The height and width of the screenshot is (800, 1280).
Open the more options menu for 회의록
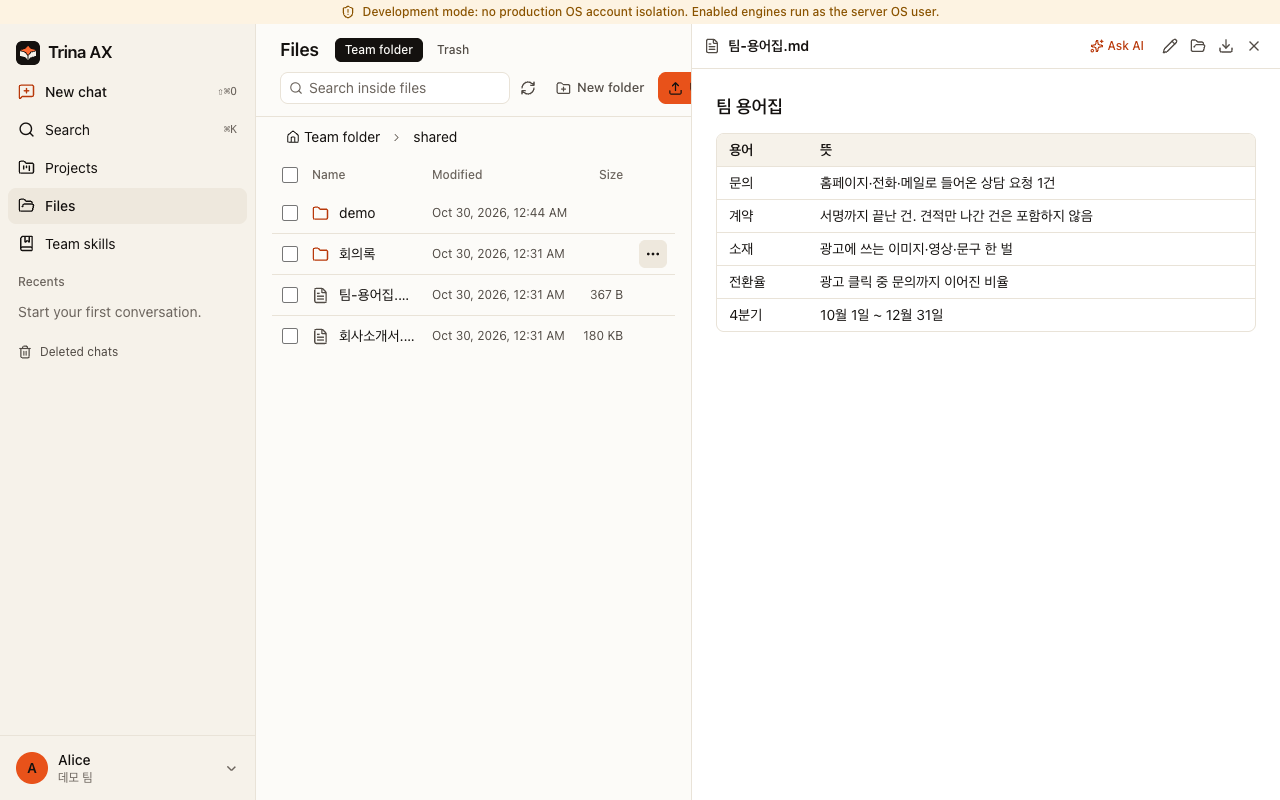(x=653, y=254)
